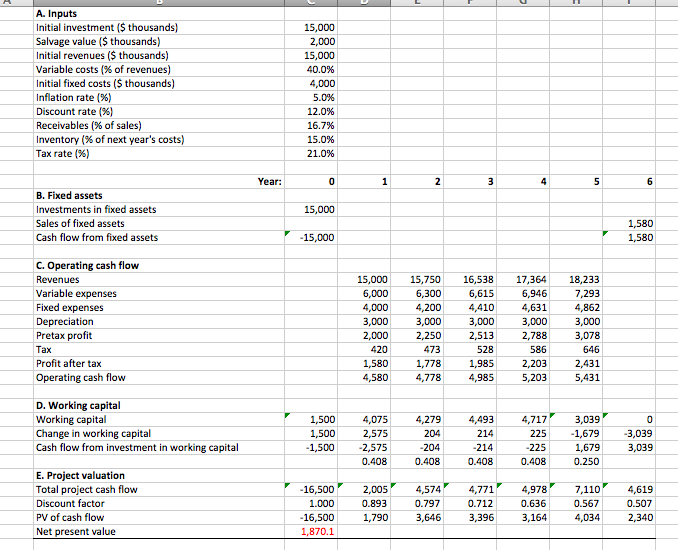Image resolution: width=678 pixels, height=550 pixels.
Task: Click the Receivables value 16.7%
Action: pos(311,125)
